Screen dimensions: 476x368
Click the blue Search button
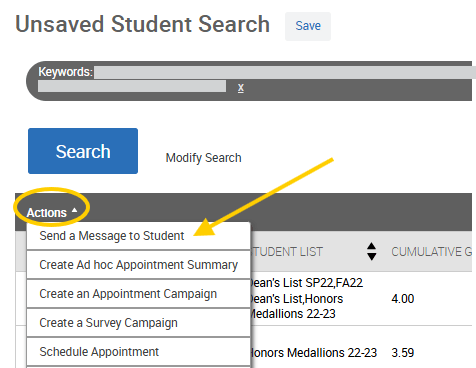[83, 151]
